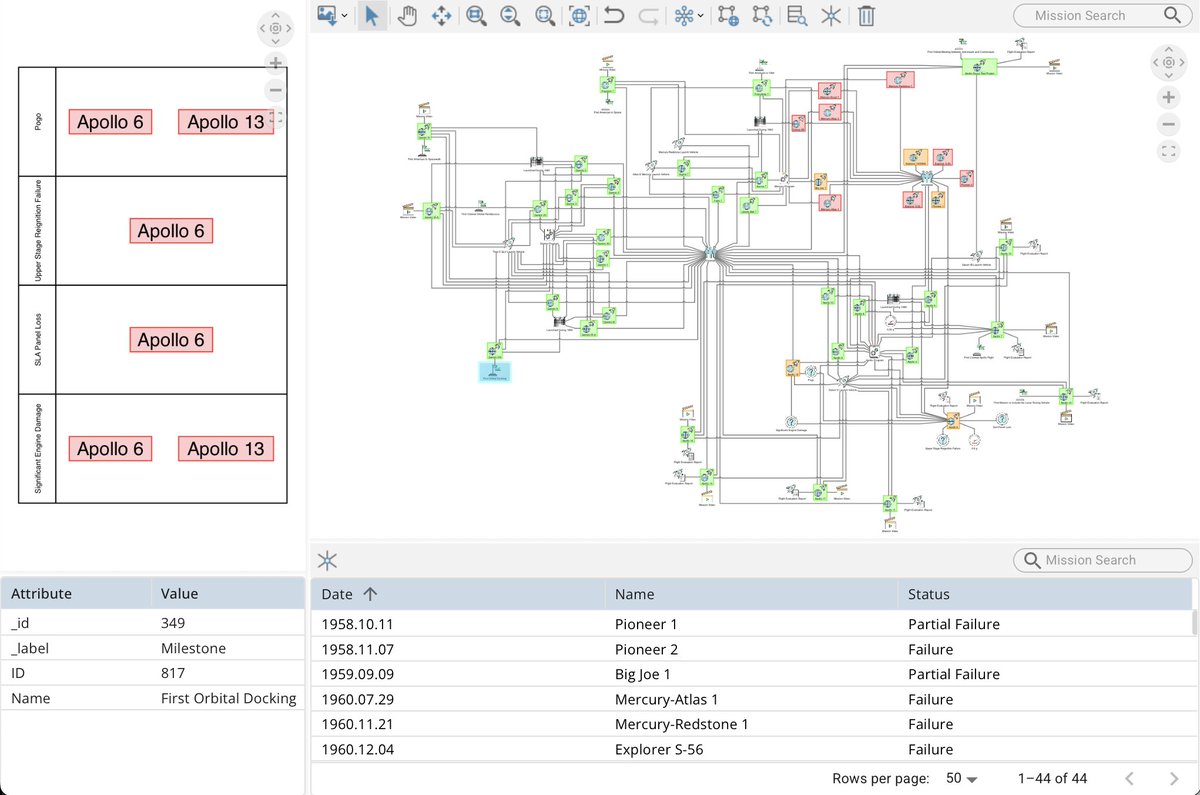The width and height of the screenshot is (1200, 795).
Task: Click the Attribute column header
Action: tap(75, 593)
